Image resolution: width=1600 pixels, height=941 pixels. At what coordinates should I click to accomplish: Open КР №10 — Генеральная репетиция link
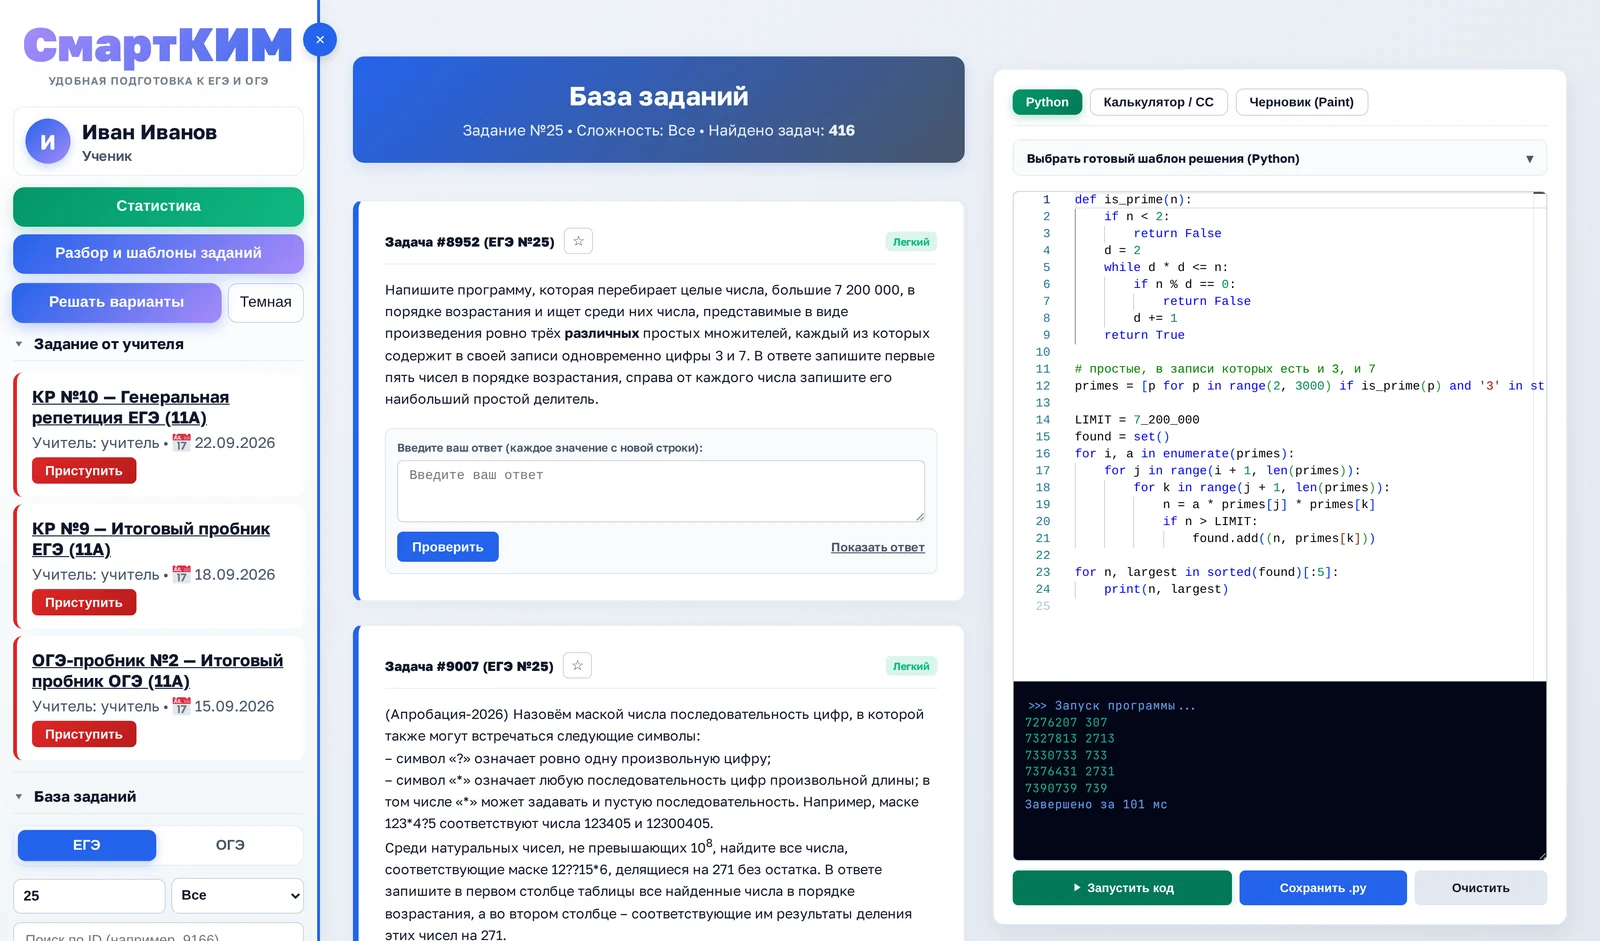pos(130,407)
